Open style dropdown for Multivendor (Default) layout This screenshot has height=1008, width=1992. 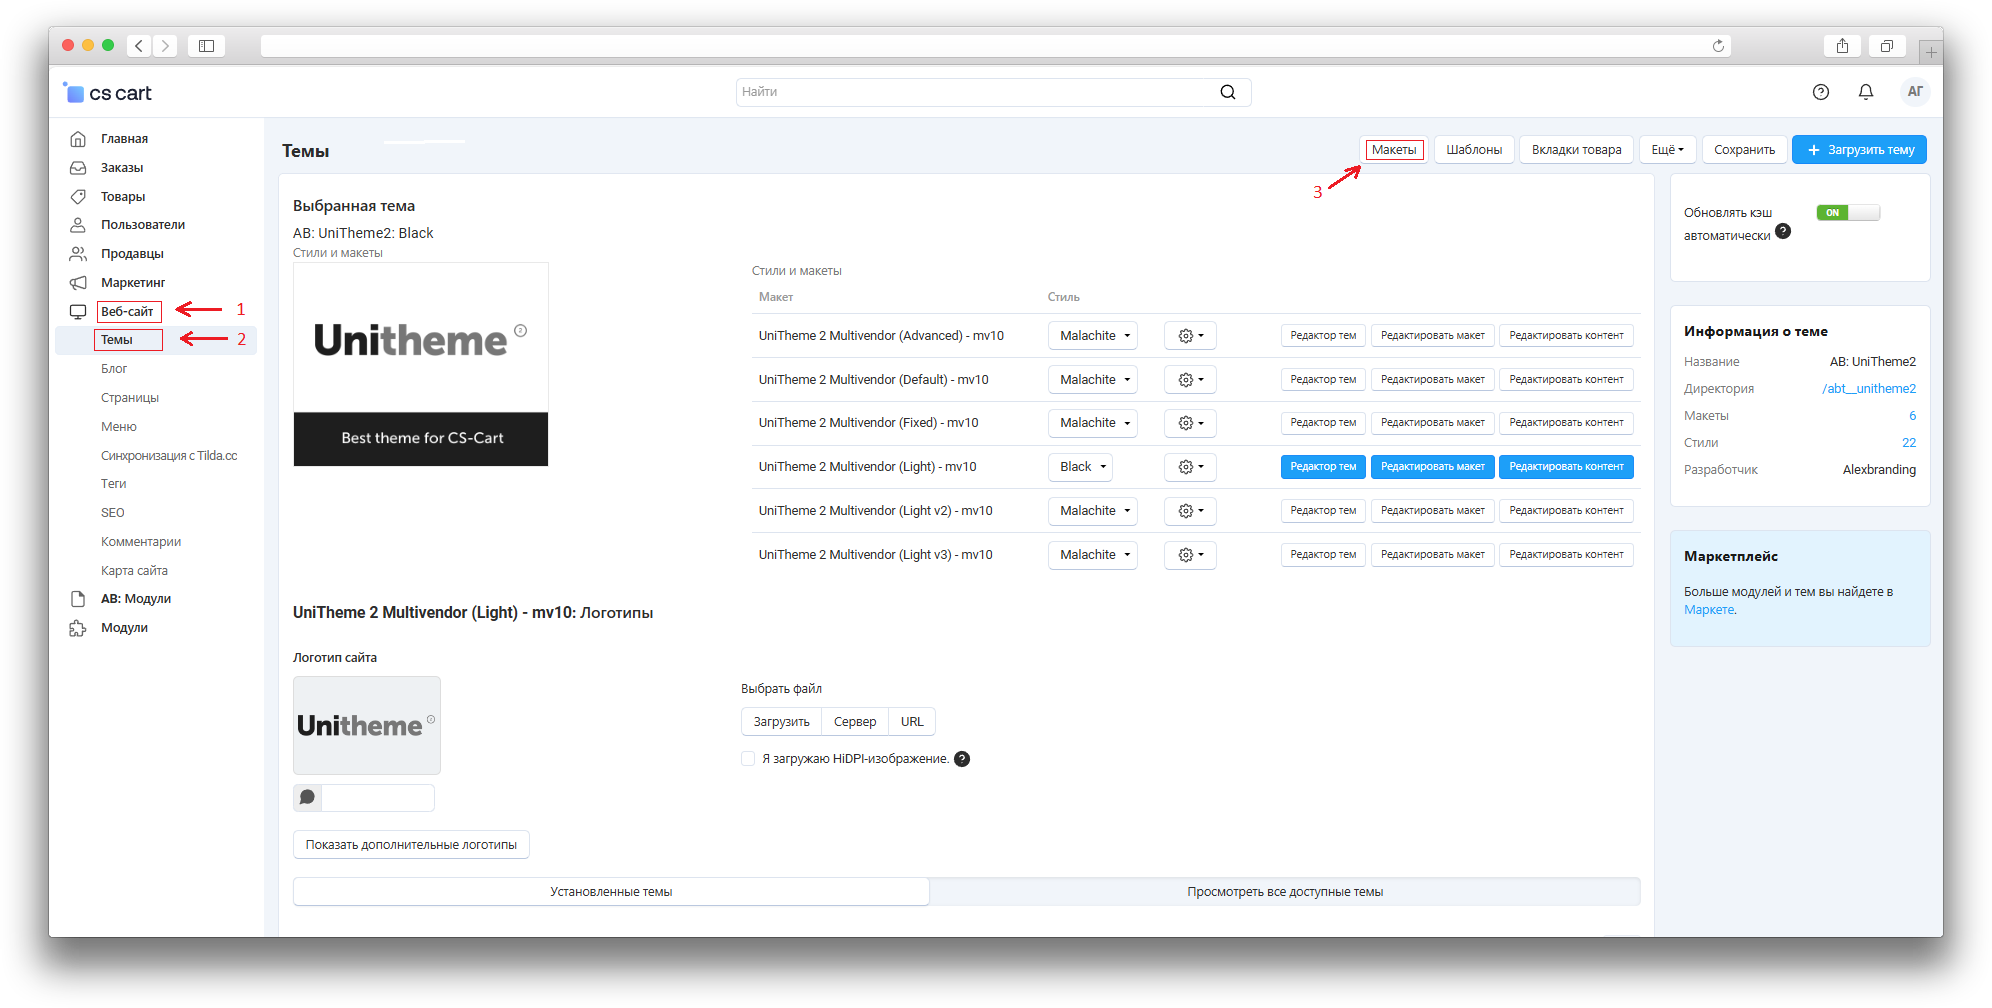point(1092,380)
